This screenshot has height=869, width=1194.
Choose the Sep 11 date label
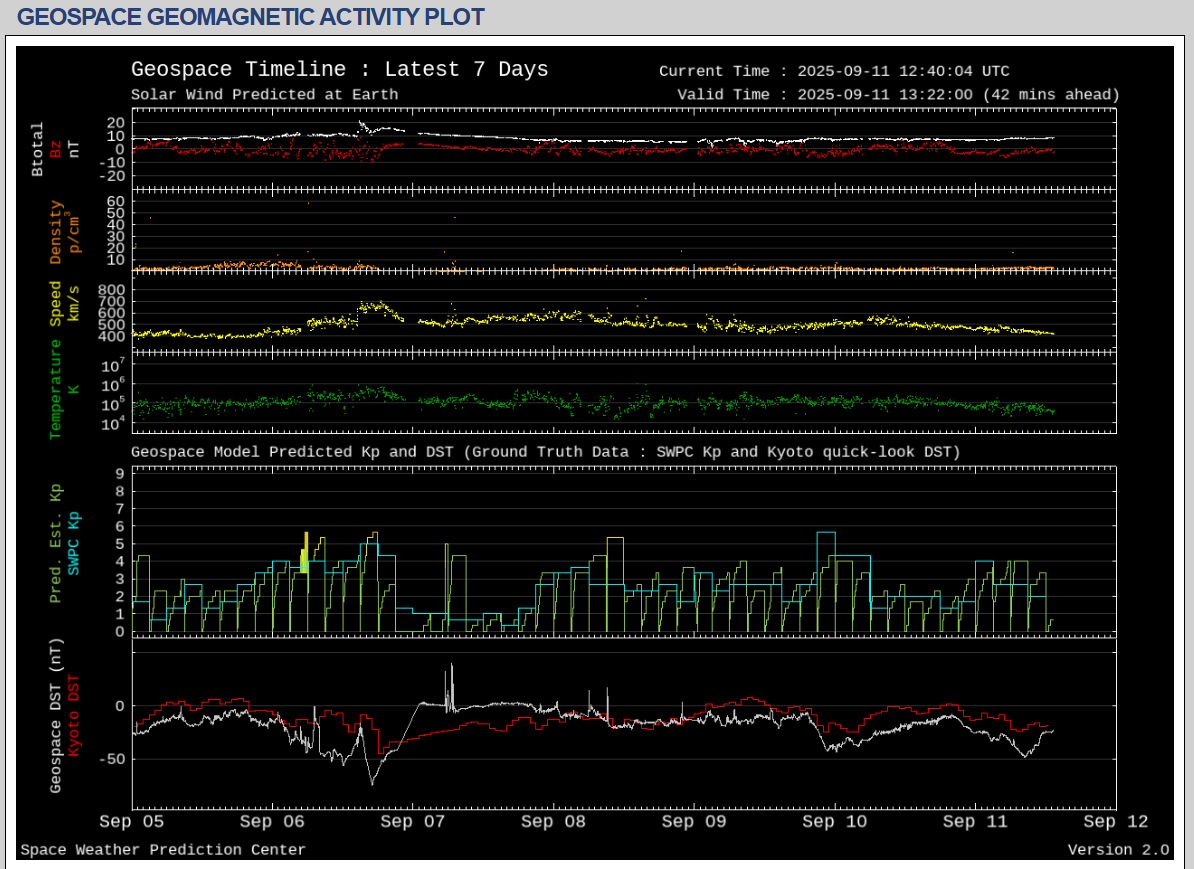[975, 822]
